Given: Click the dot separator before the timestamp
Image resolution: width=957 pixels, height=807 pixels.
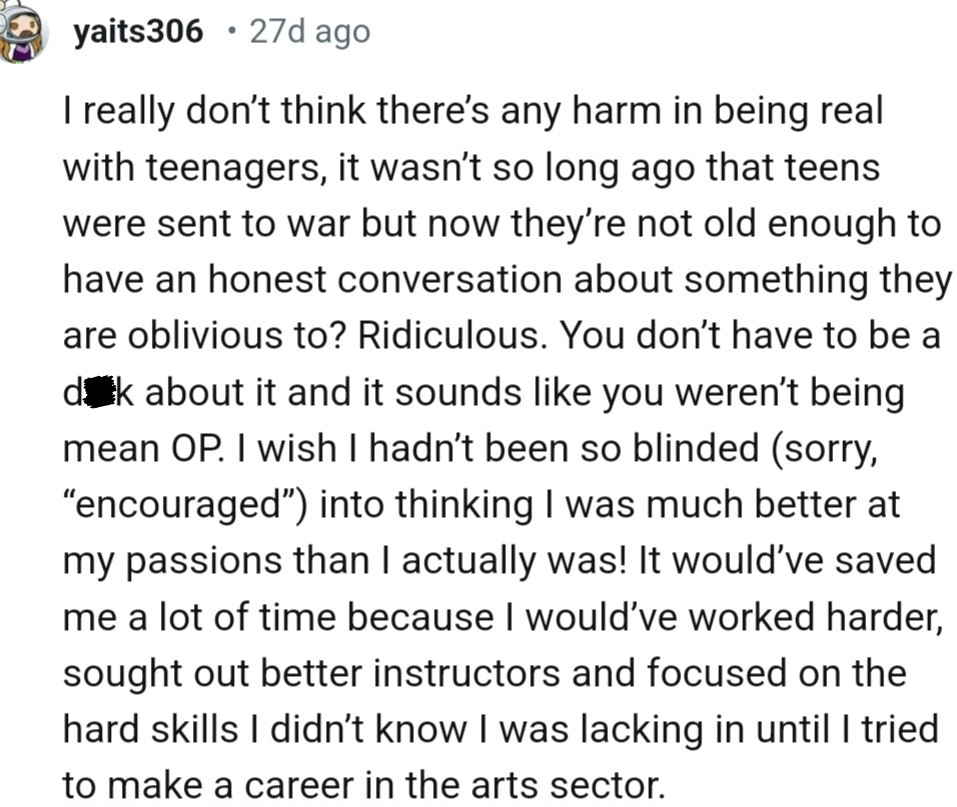Looking at the screenshot, I should (231, 32).
